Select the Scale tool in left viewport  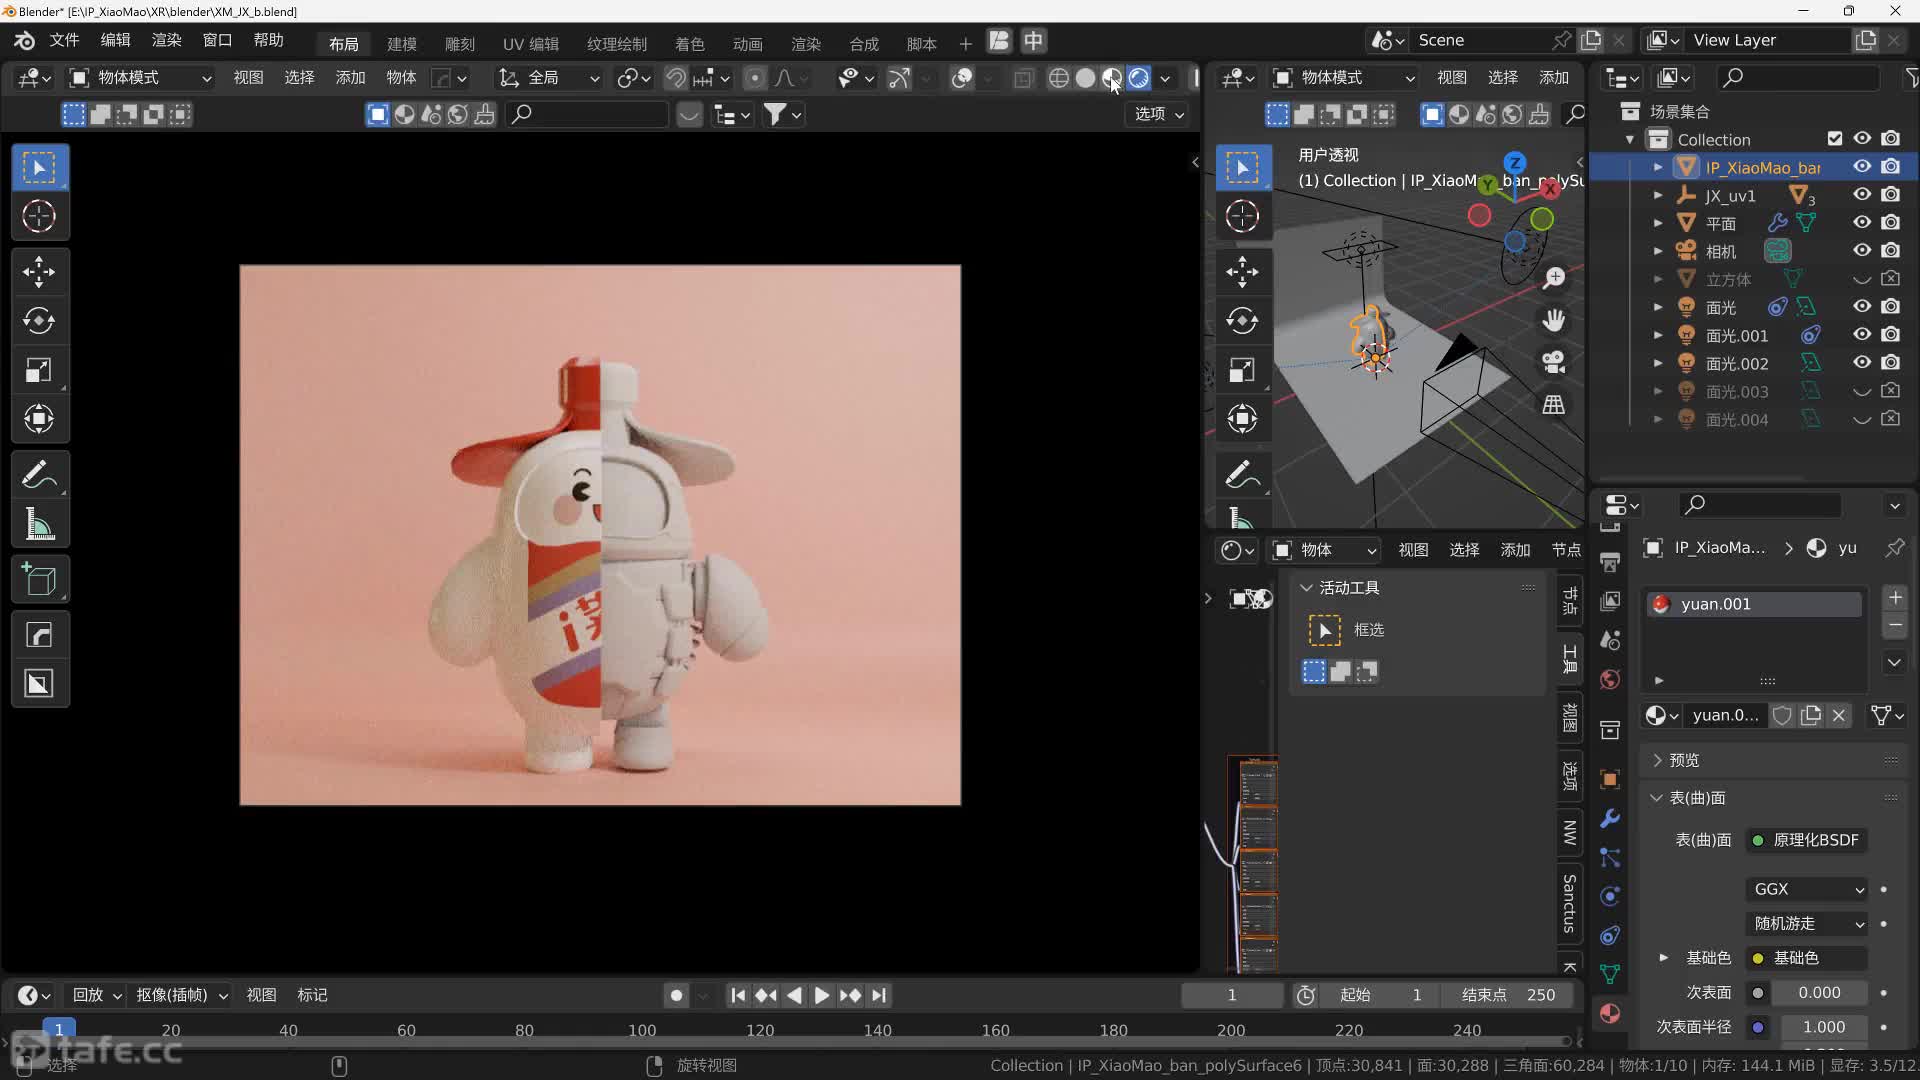click(39, 370)
